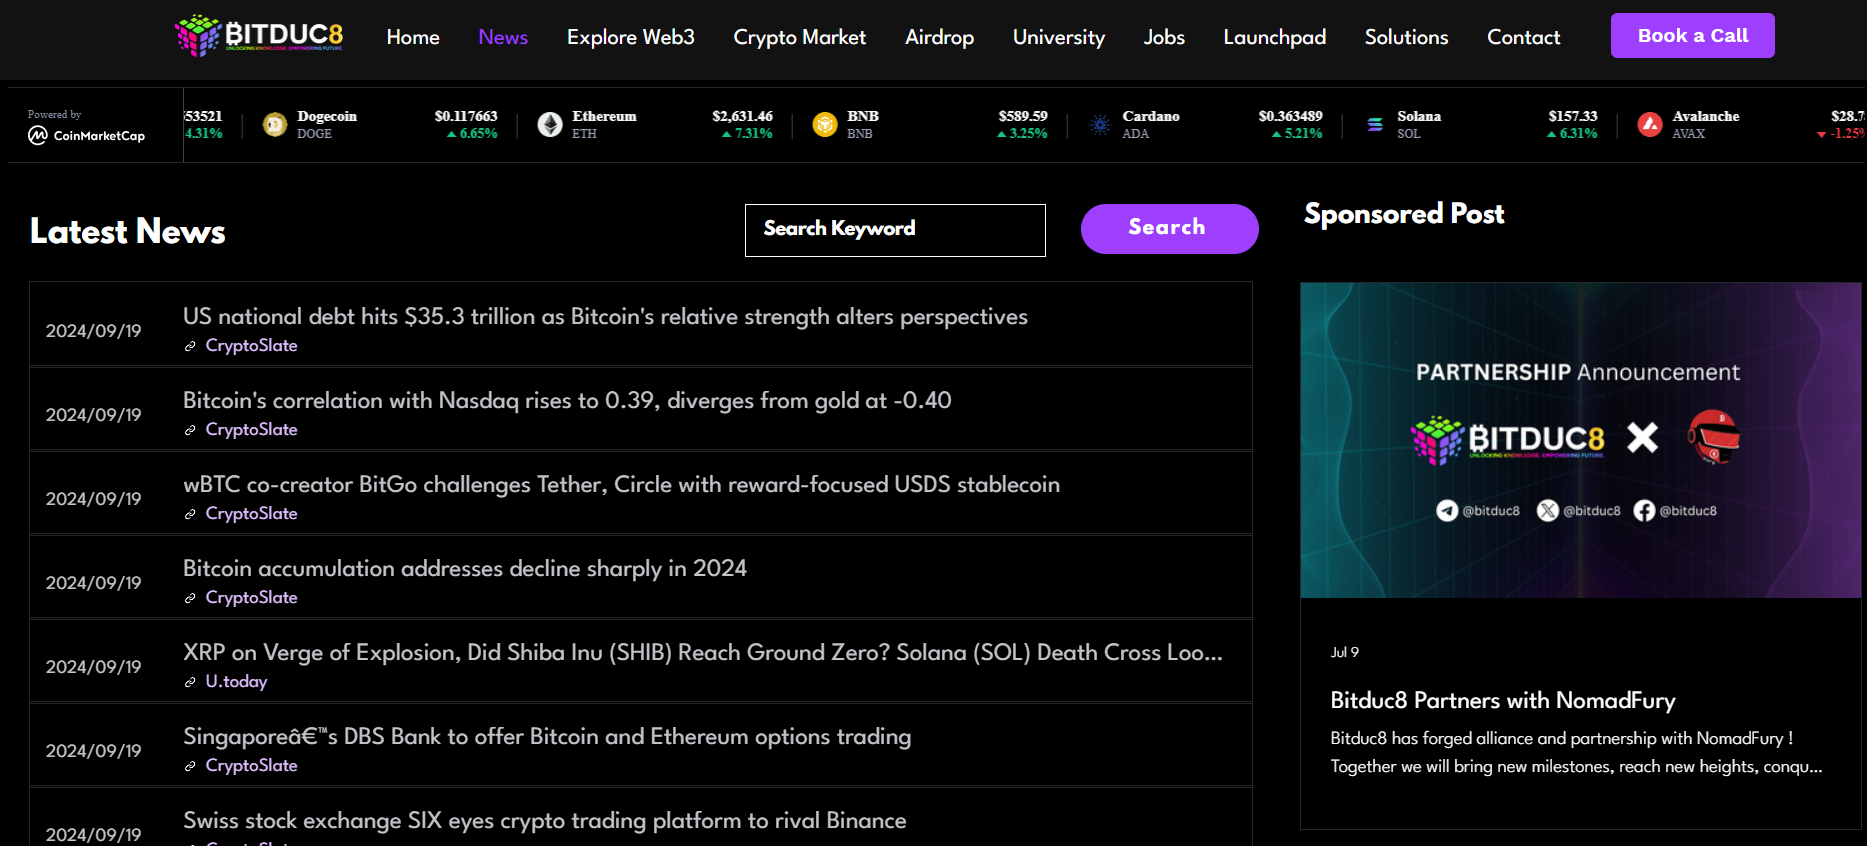Screen dimensions: 1867x846
Task: Click link icon beside Nasdaq correlation source
Action: (x=190, y=430)
